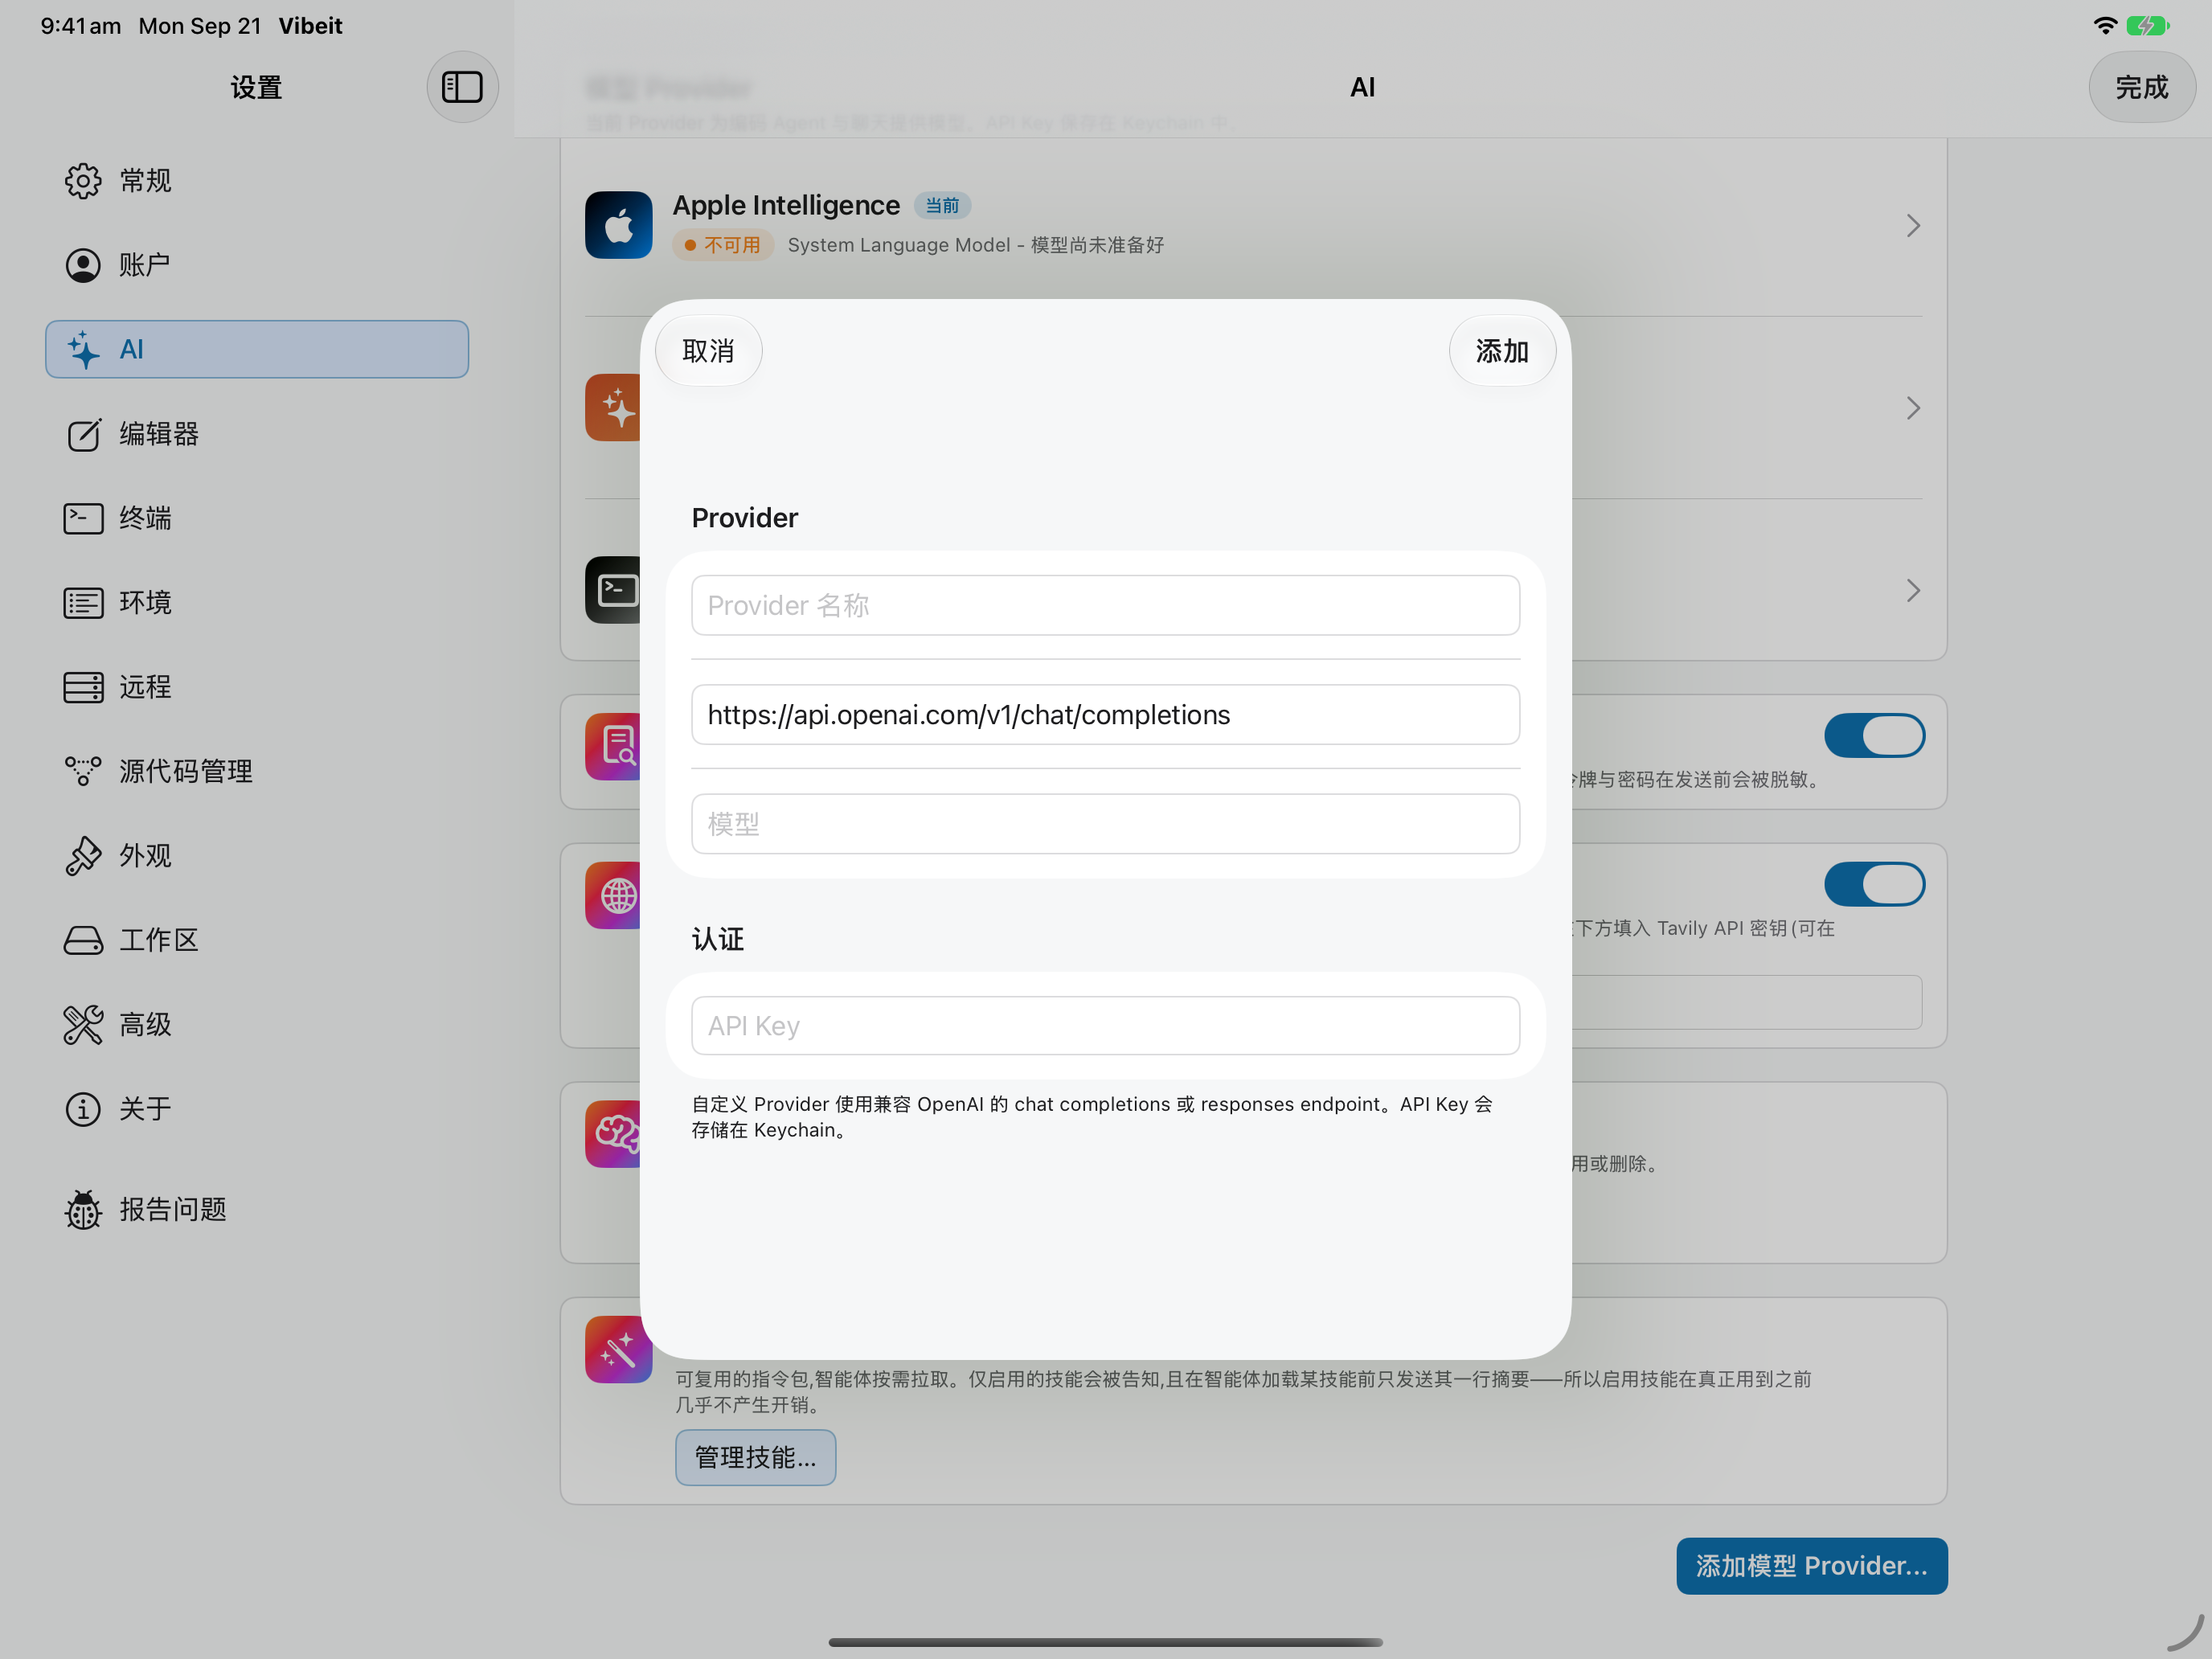Click the terminal prompt icon beside 终端
Image resolution: width=2212 pixels, height=1659 pixels.
tap(83, 518)
